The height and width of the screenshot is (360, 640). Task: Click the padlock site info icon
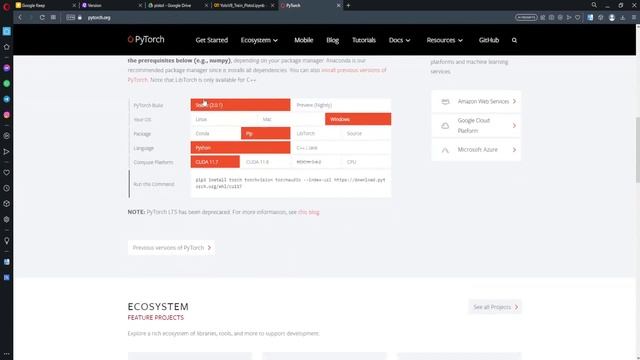click(x=80, y=18)
